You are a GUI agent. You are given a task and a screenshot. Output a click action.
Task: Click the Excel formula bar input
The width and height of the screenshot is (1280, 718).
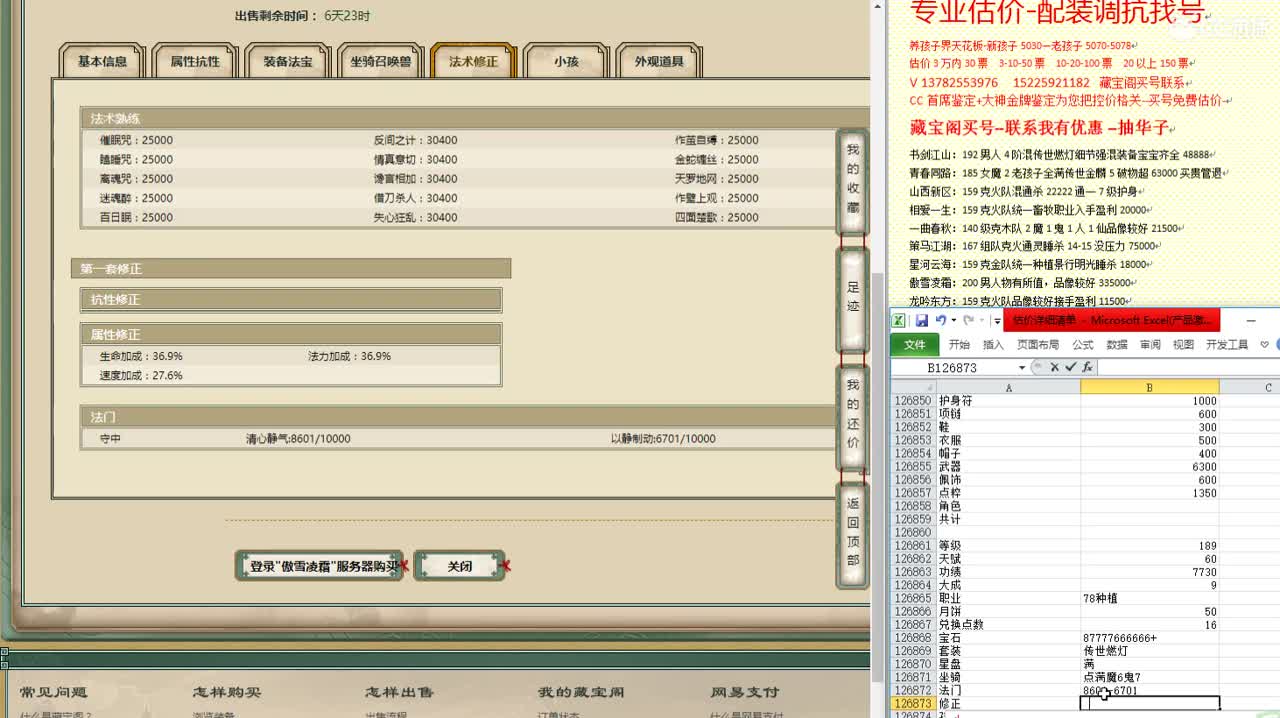coord(1188,367)
